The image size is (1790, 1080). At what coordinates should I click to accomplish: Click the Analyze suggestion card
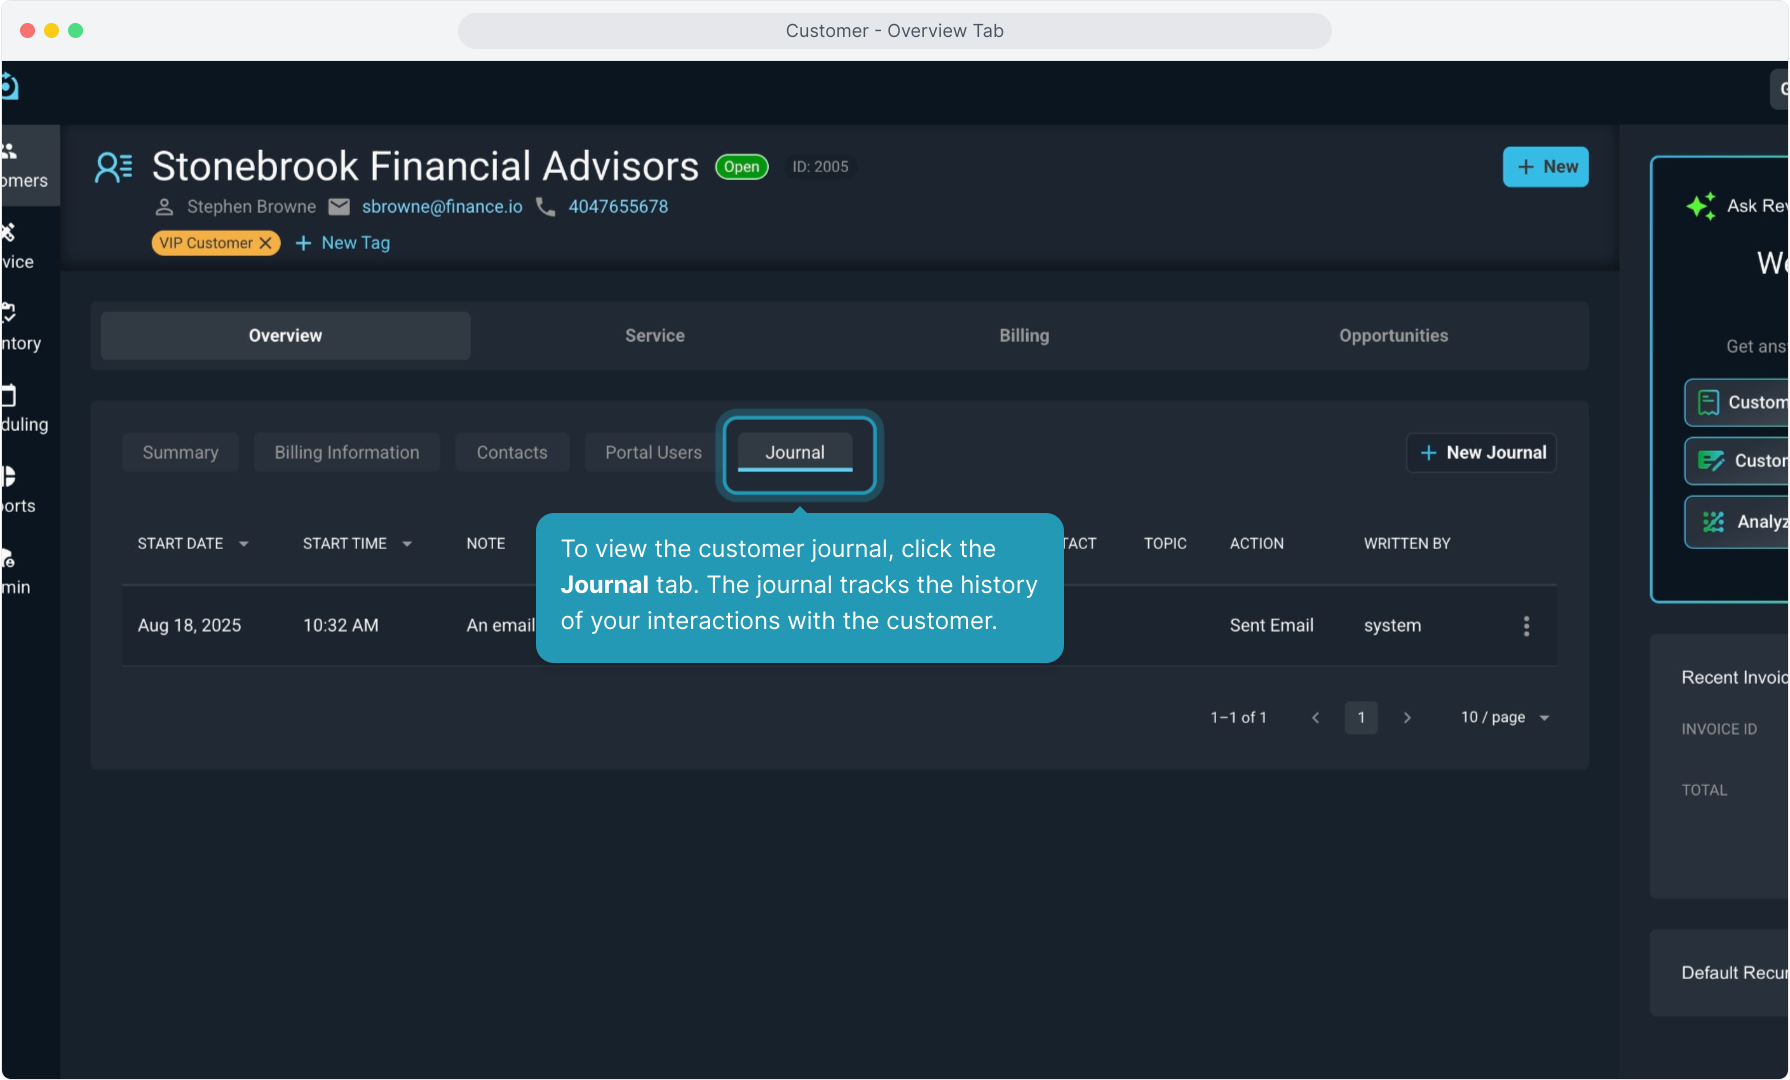(1737, 522)
